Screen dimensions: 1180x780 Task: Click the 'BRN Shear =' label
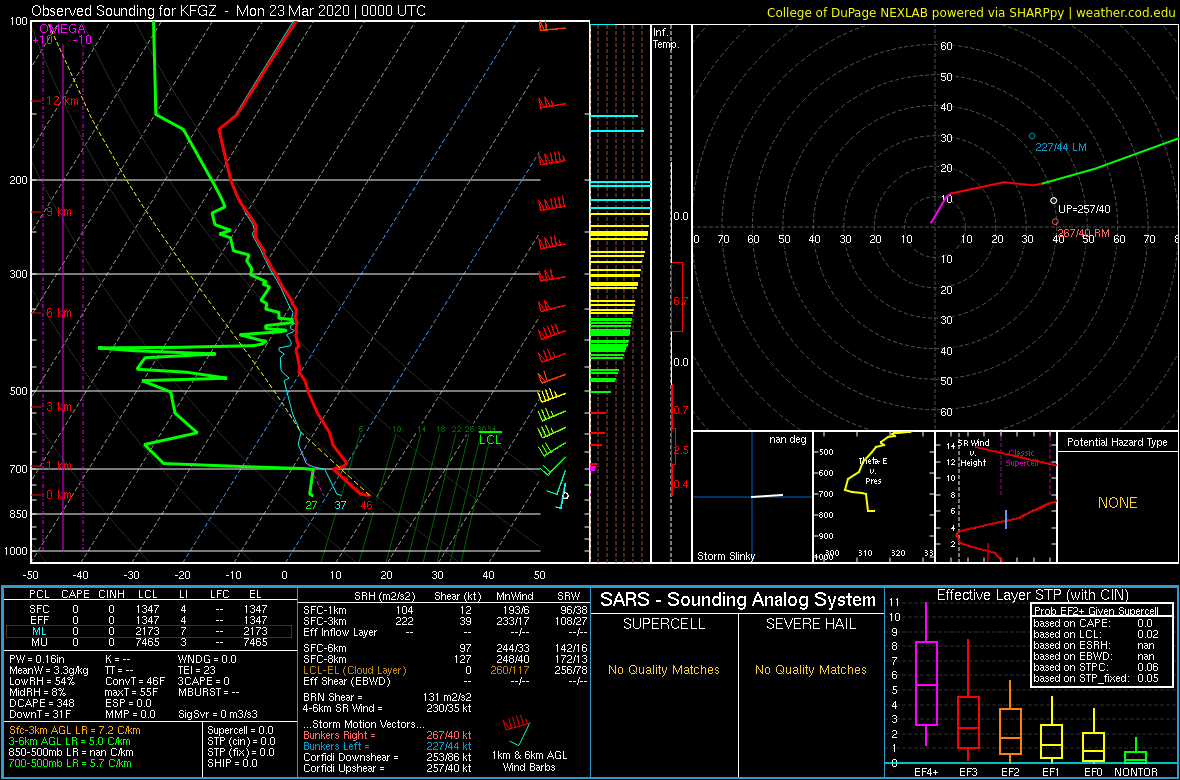click(333, 696)
